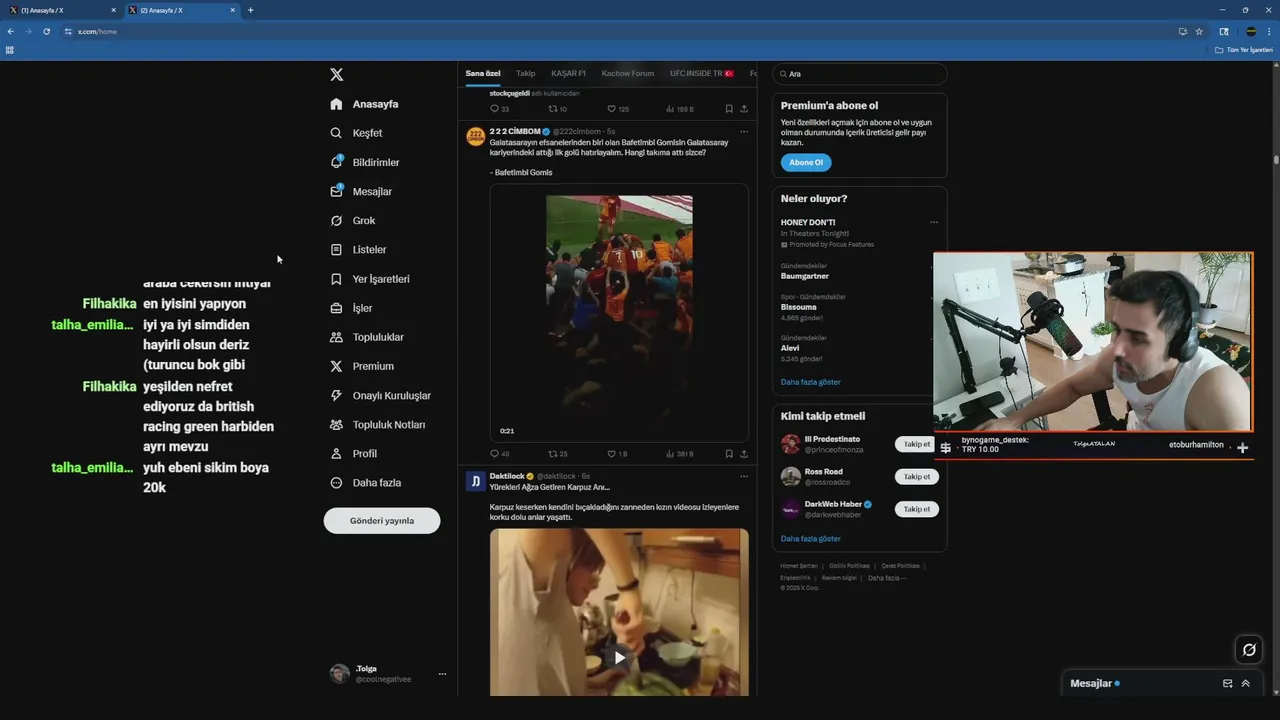Viewport: 1280px width, 720px height.
Task: Like the 222 CİMBOM post
Action: point(612,454)
